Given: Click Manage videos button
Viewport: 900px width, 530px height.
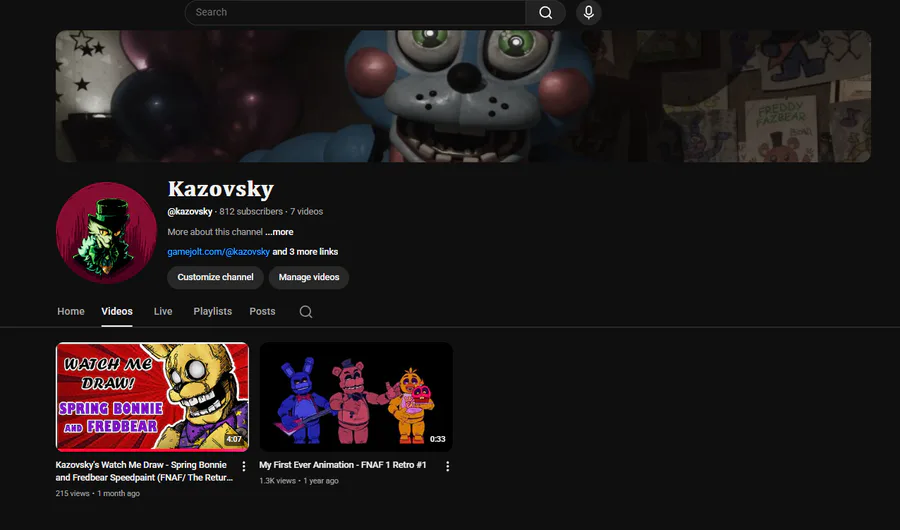Looking at the screenshot, I should pos(309,277).
